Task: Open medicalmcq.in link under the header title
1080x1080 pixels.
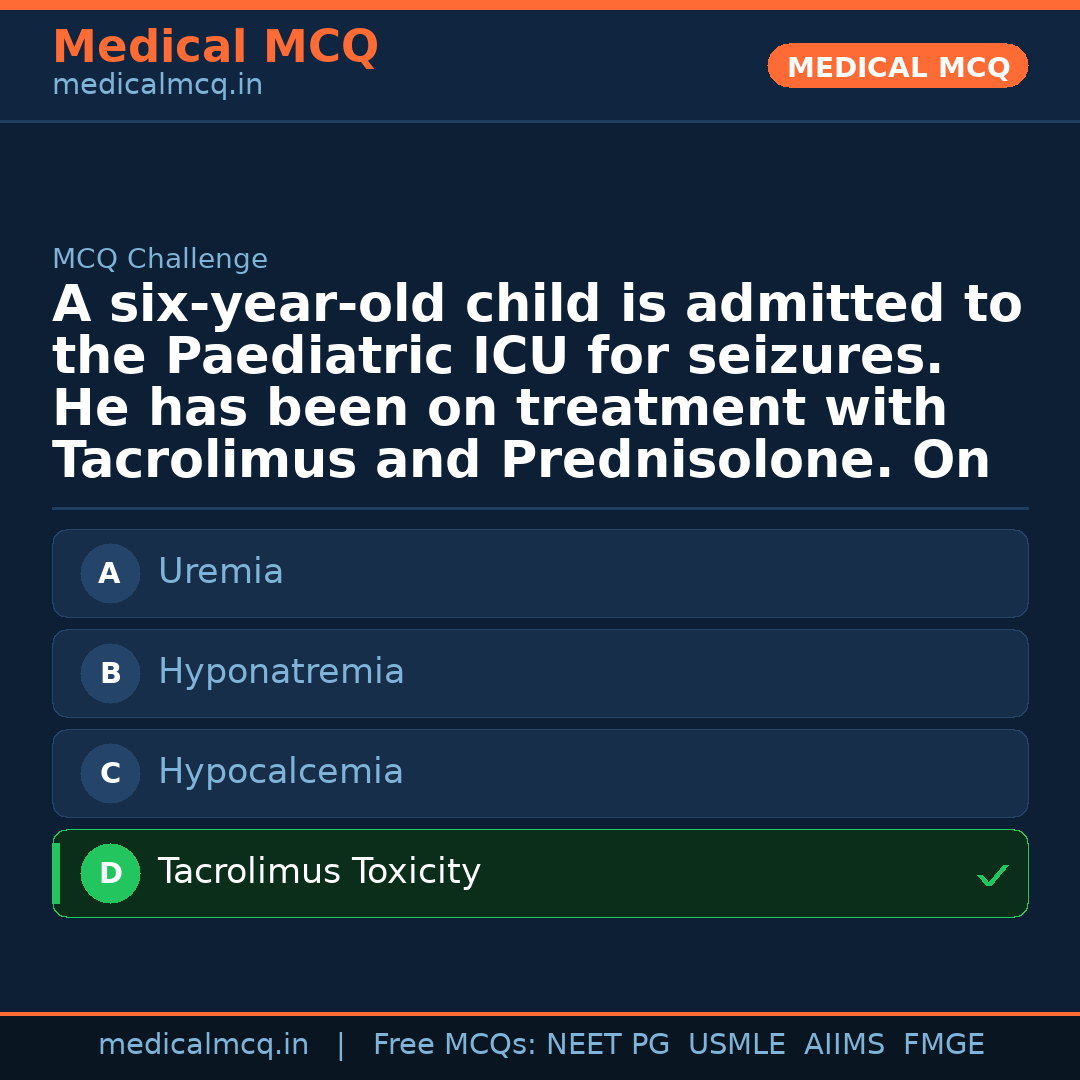Action: pyautogui.click(x=157, y=86)
